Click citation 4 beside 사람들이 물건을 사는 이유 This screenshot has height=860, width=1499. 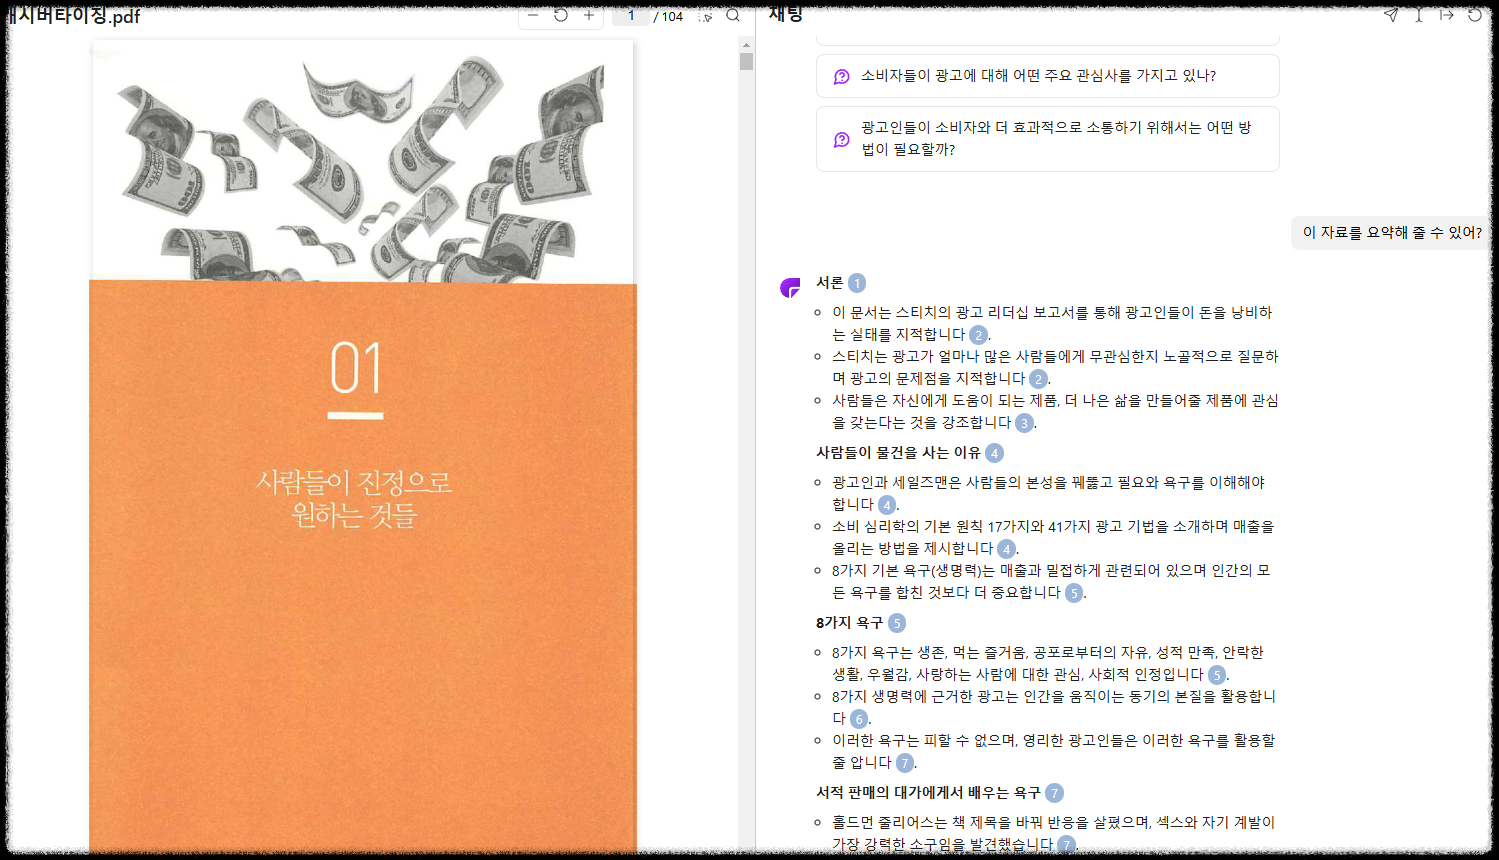[x=993, y=452]
